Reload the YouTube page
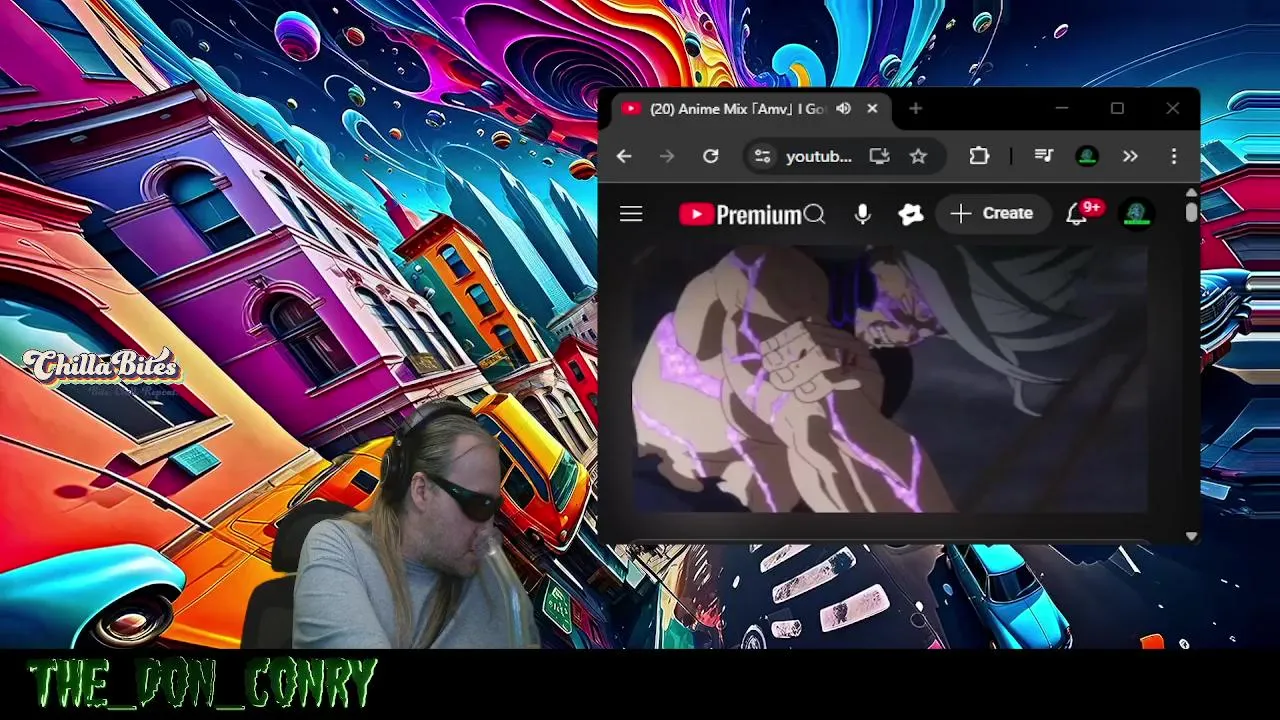The height and width of the screenshot is (720, 1280). pos(711,156)
